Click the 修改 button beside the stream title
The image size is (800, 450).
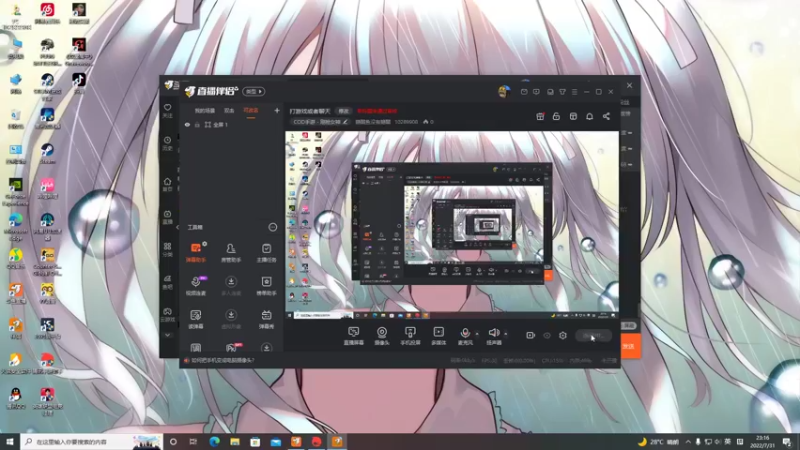pyautogui.click(x=343, y=111)
